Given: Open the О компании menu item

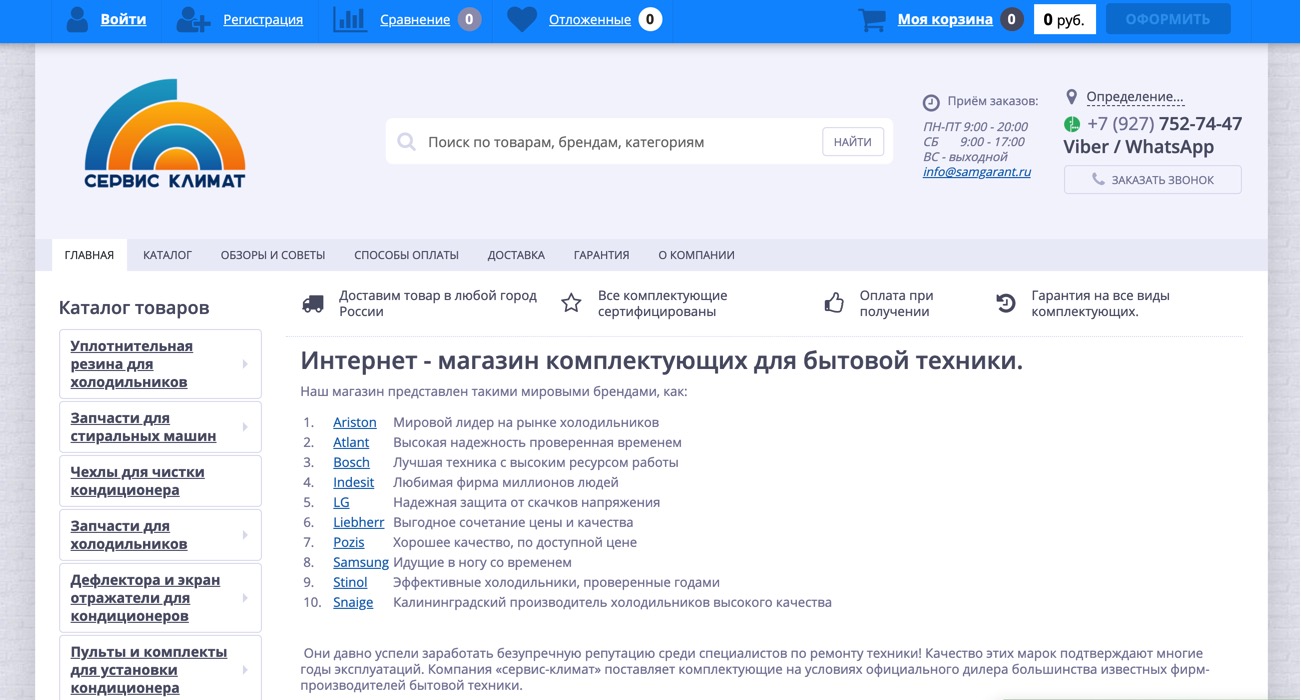Looking at the screenshot, I should point(696,255).
